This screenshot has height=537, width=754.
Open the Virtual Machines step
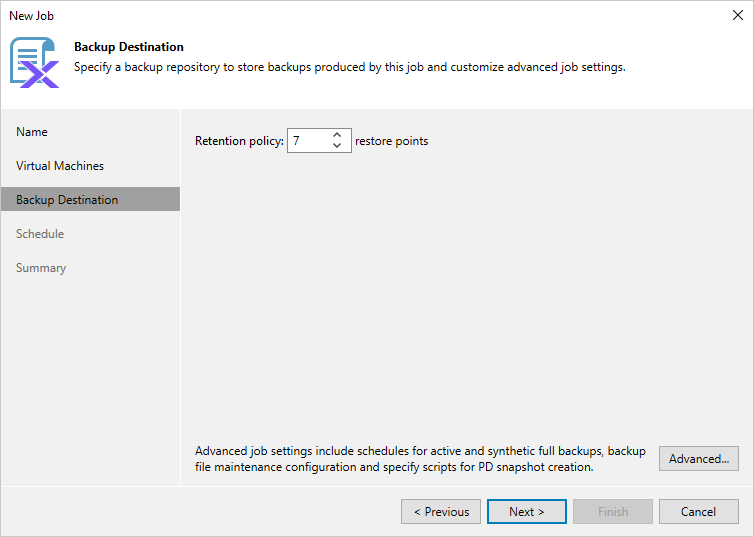[x=60, y=166]
